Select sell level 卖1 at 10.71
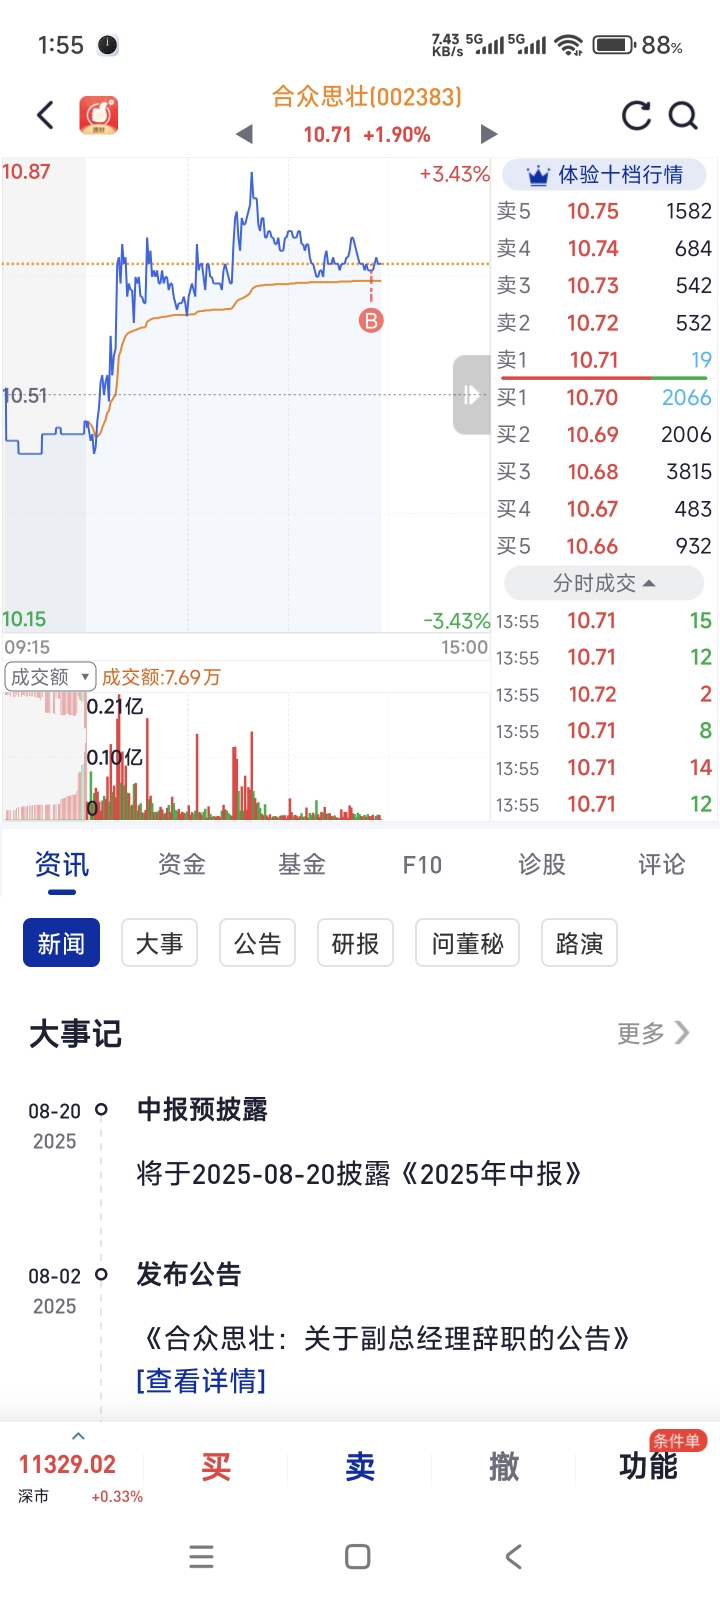The height and width of the screenshot is (1600, 720). point(604,360)
